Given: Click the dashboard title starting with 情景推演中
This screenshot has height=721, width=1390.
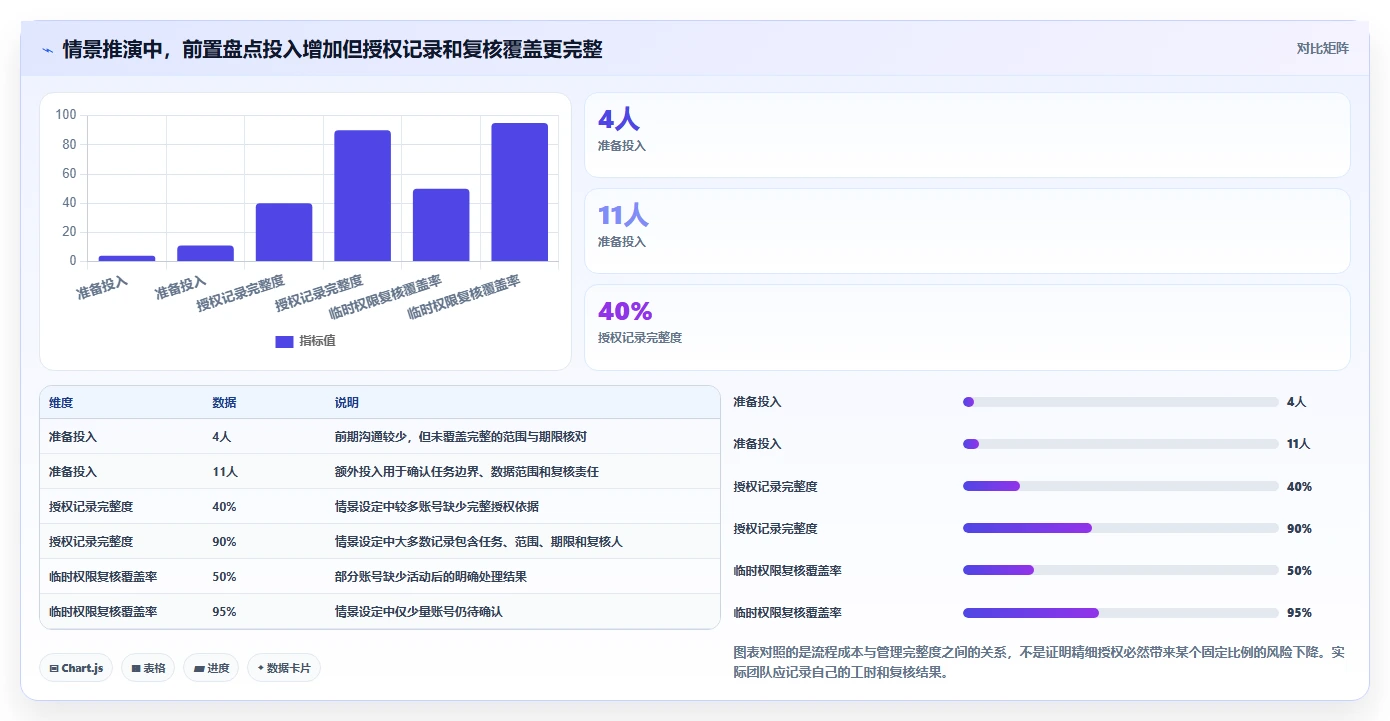Looking at the screenshot, I should (332, 49).
